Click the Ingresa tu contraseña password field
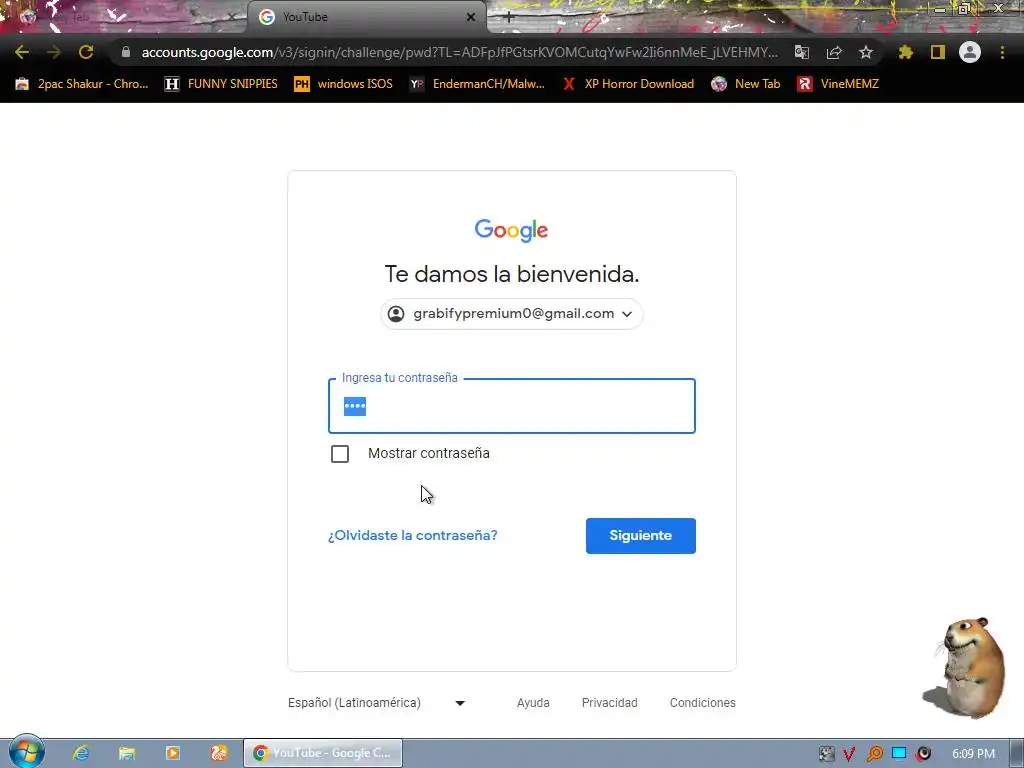The image size is (1024, 768). 512,406
